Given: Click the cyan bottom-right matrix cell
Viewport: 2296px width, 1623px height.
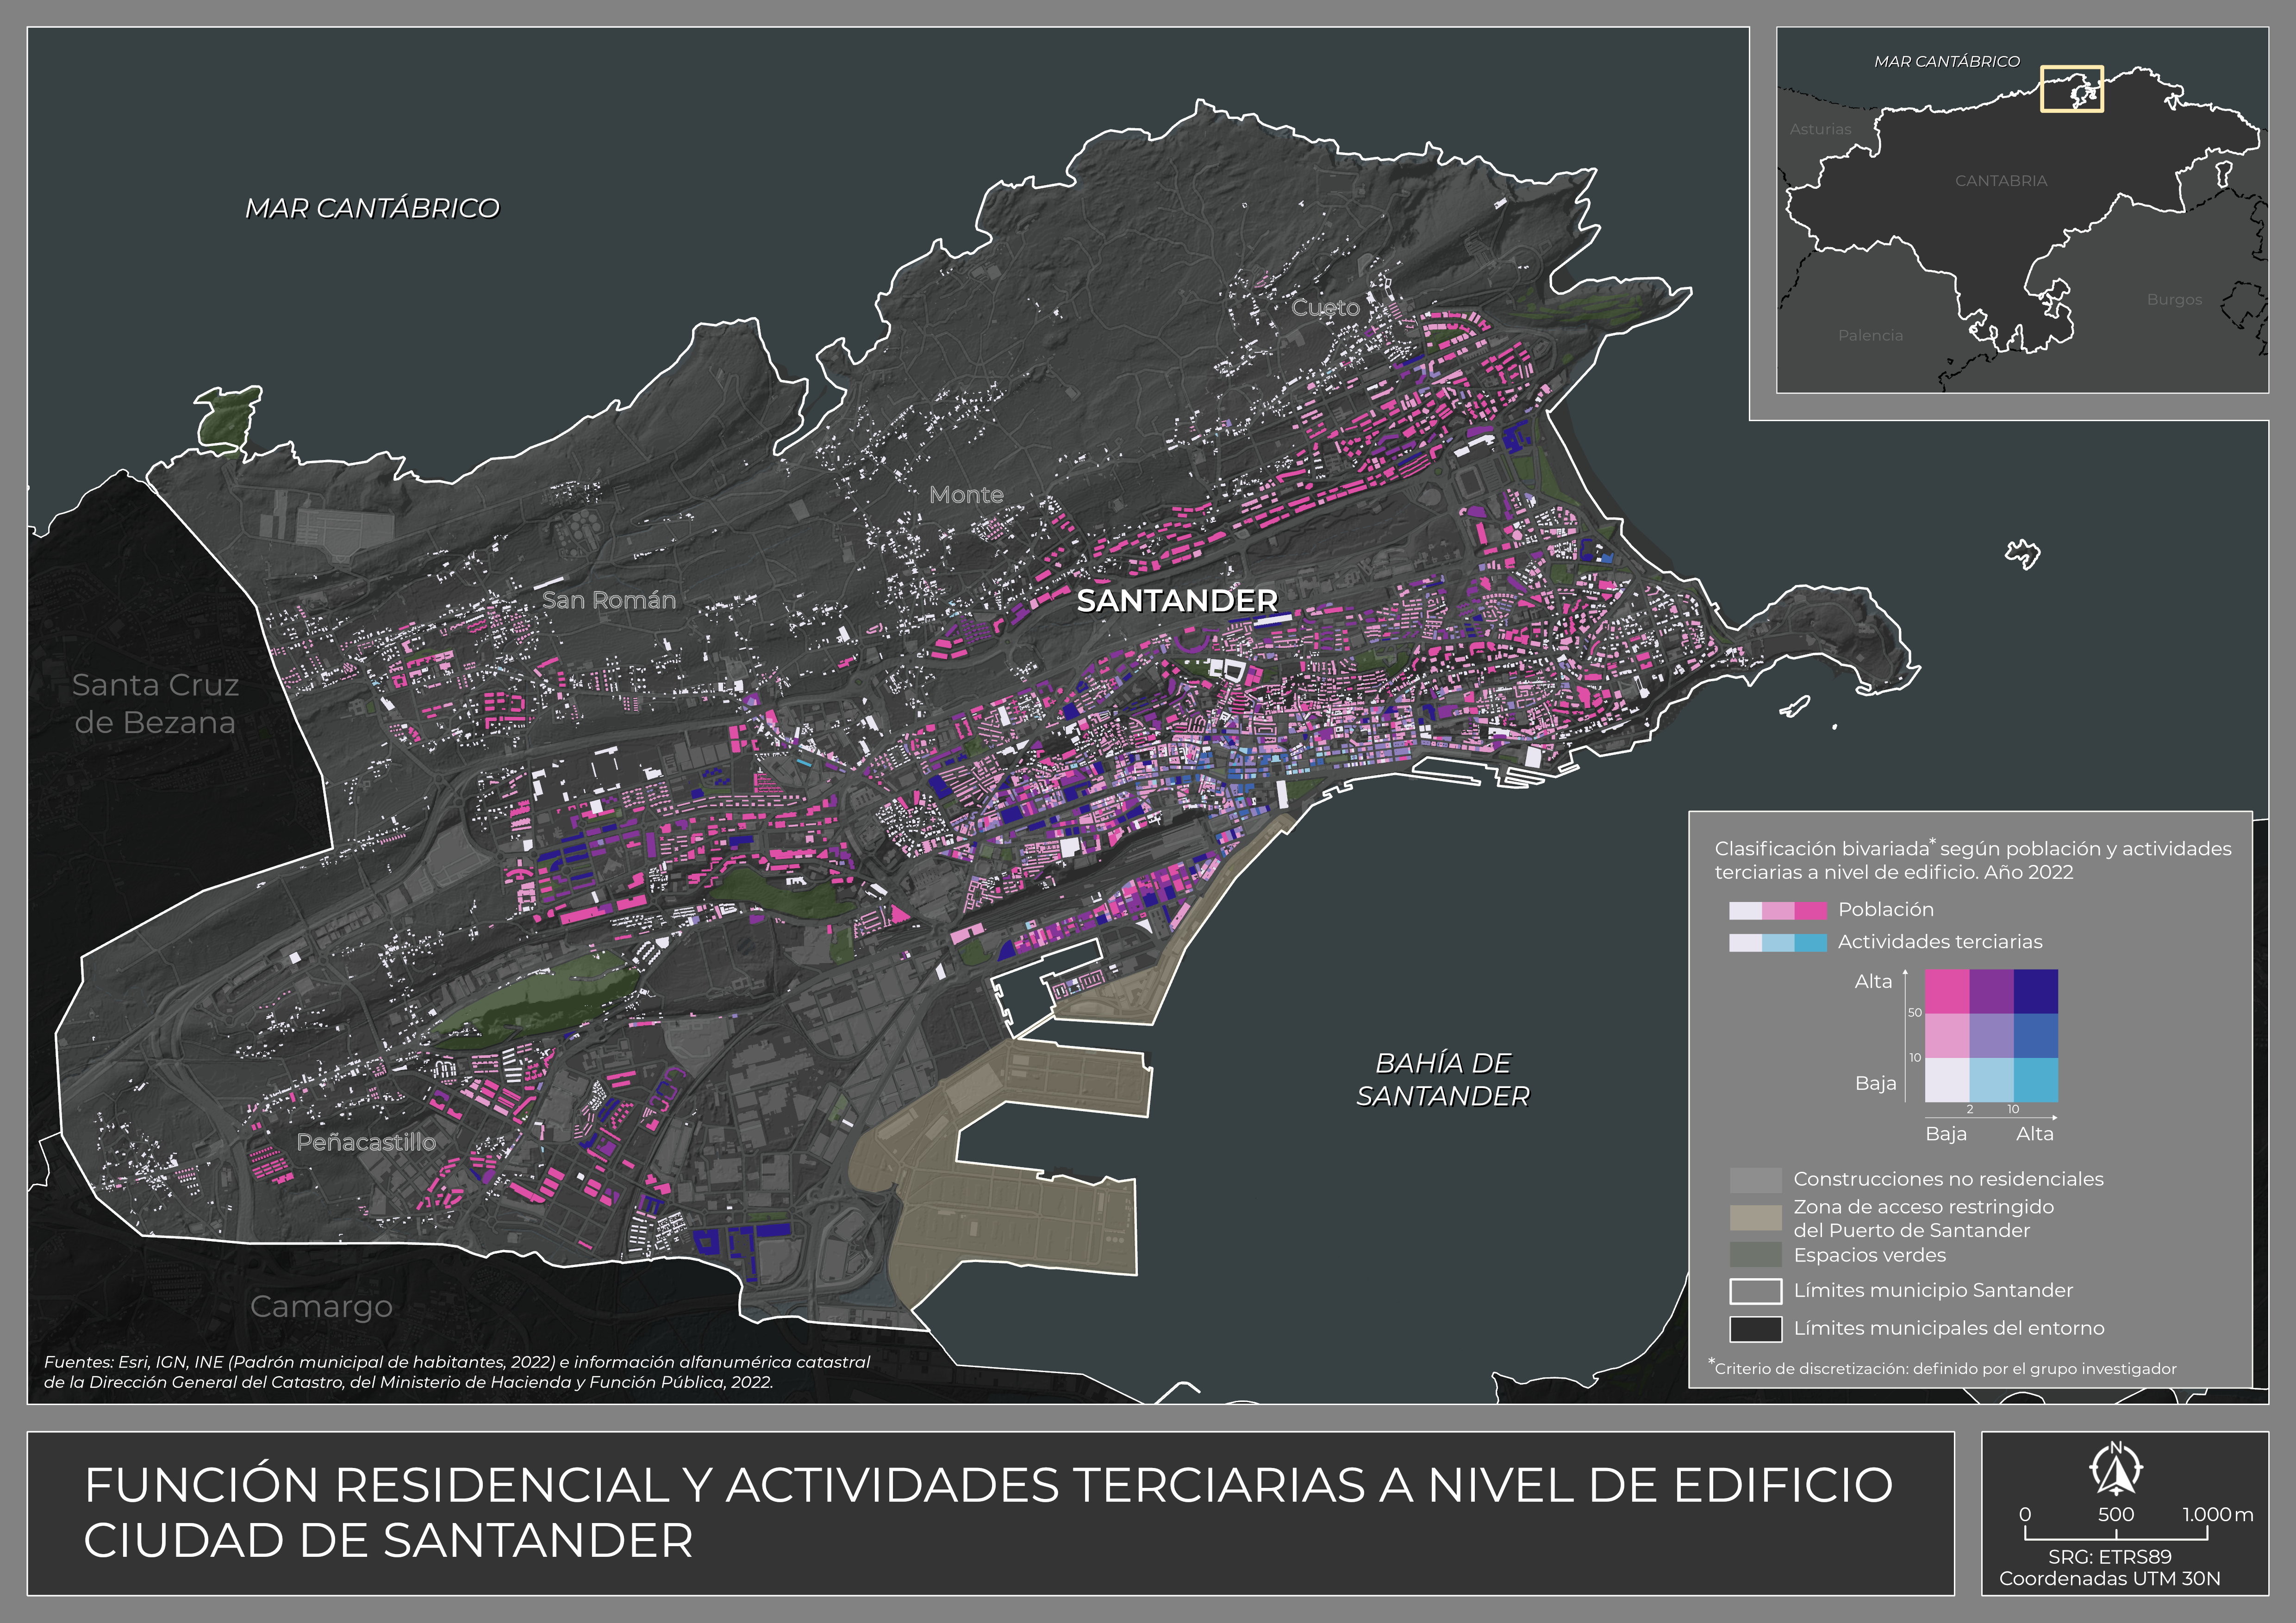Looking at the screenshot, I should (2035, 1080).
